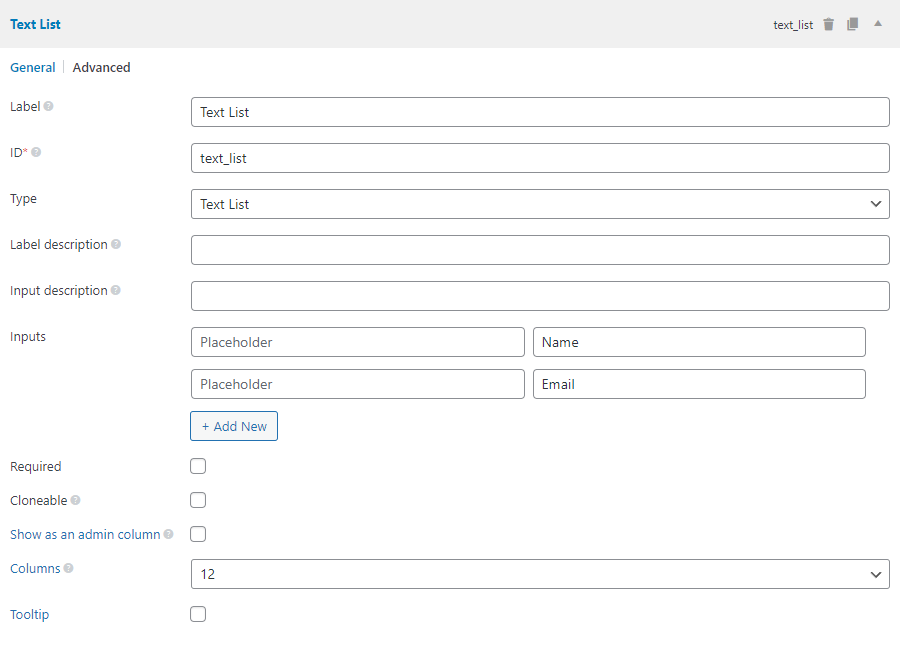Click the Text List header title
Viewport: 900px width, 649px height.
tap(35, 24)
